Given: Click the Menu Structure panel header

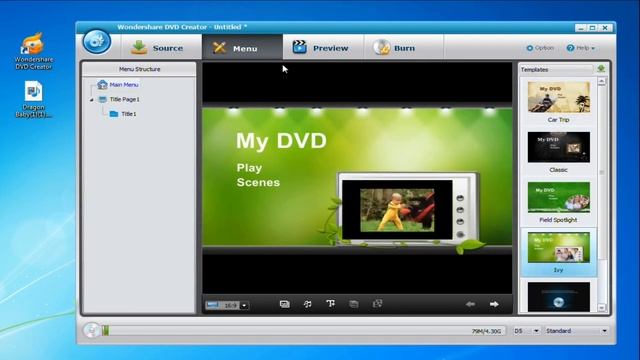Looking at the screenshot, I should pos(139,69).
